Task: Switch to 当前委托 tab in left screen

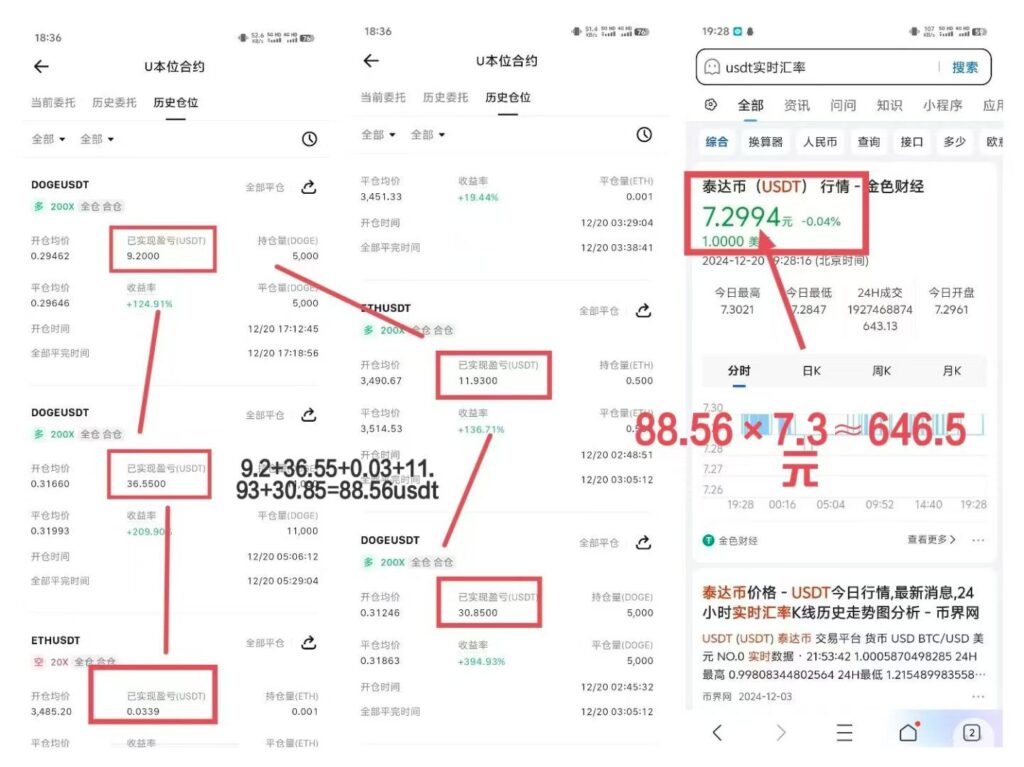Action: click(x=53, y=103)
